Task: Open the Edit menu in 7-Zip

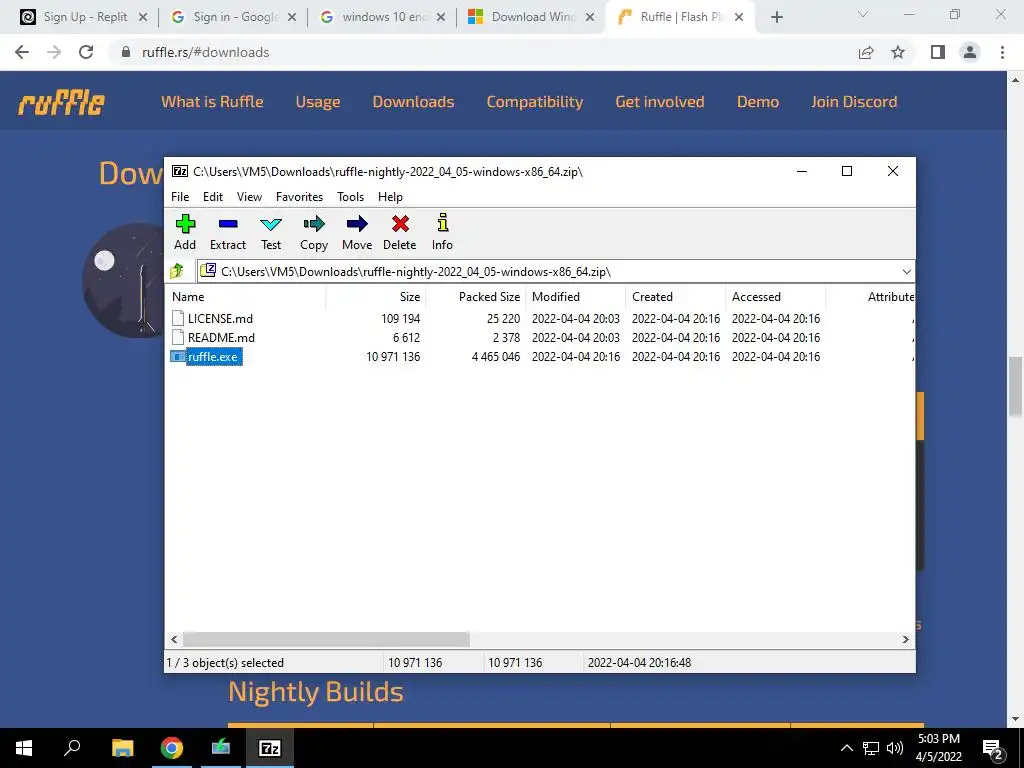Action: click(x=213, y=197)
